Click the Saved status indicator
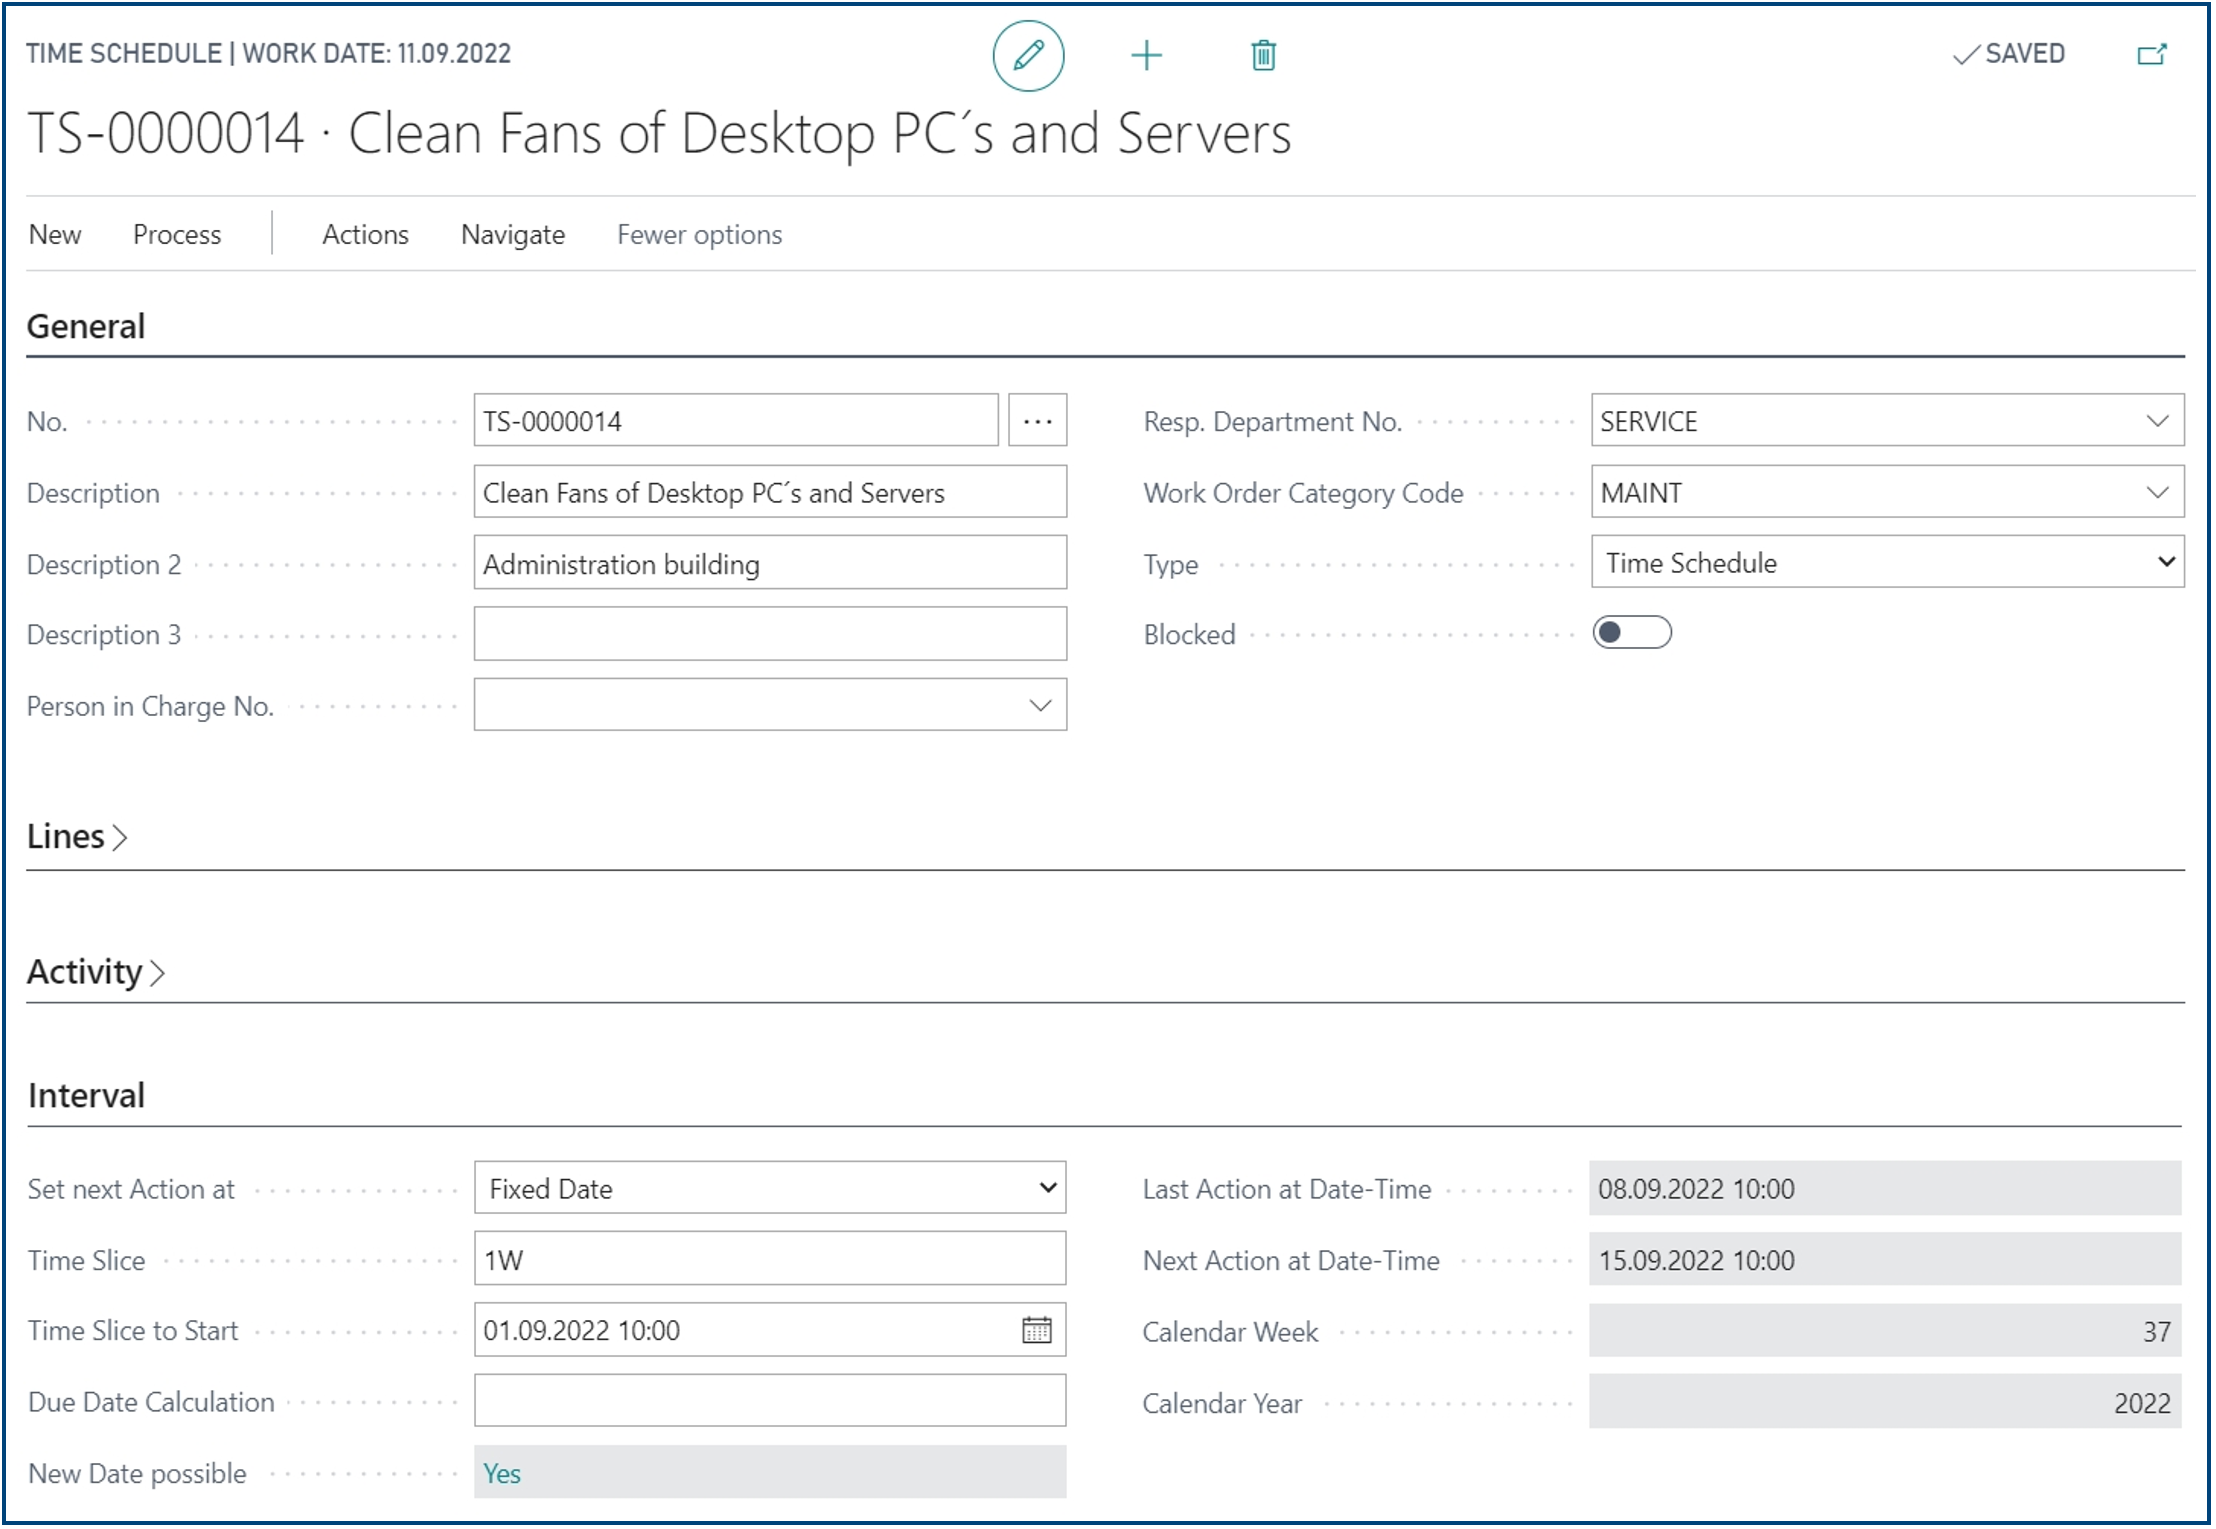The height and width of the screenshot is (1529, 2216). pyautogui.click(x=2009, y=54)
